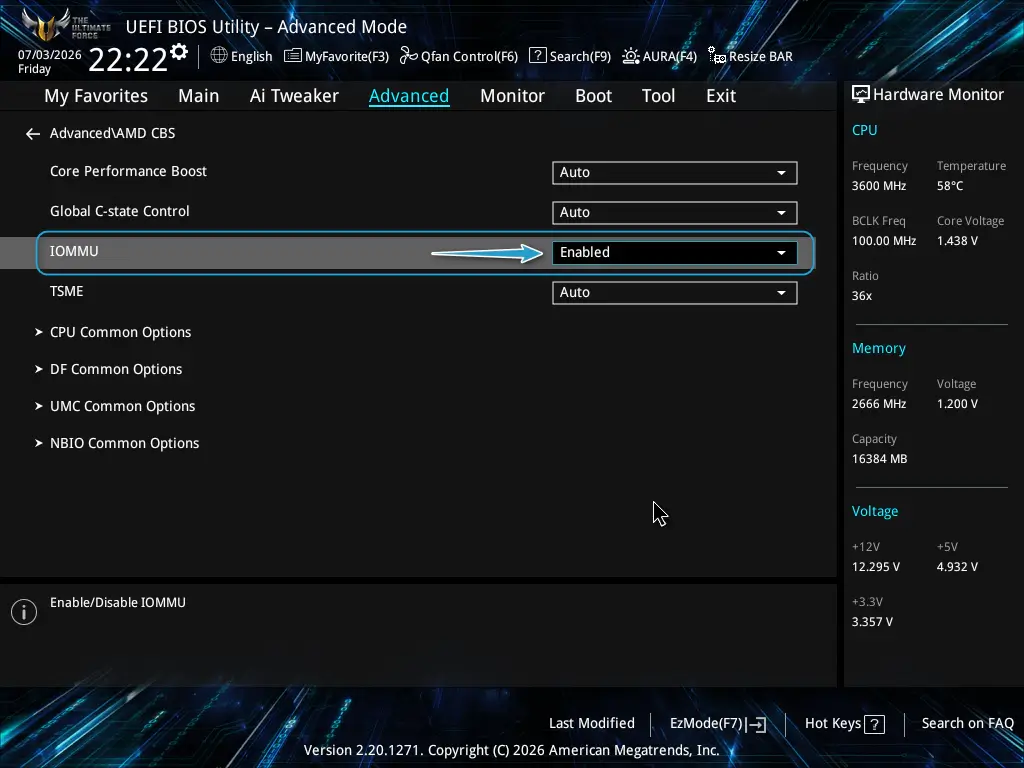Image resolution: width=1024 pixels, height=768 pixels.
Task: Click the Hot Keys label
Action: [x=833, y=724]
